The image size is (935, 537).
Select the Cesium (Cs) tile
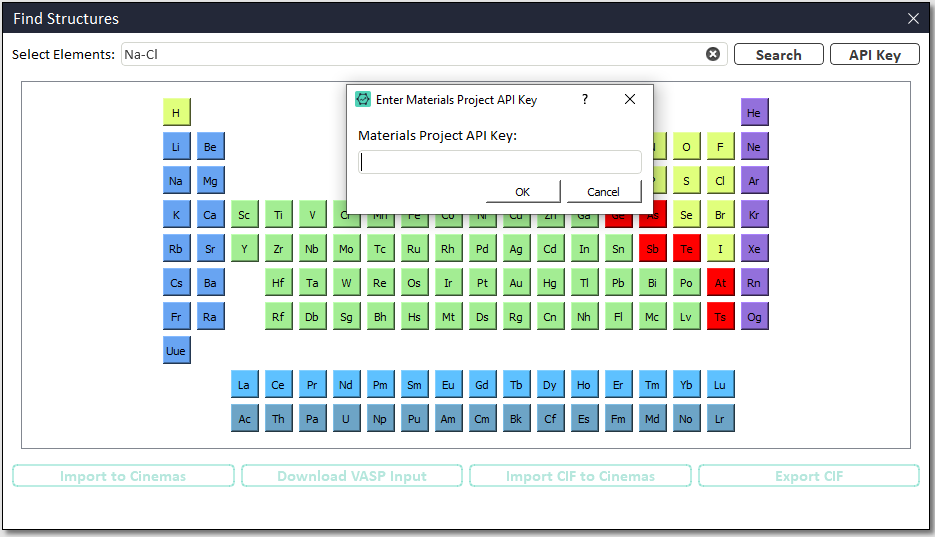pyautogui.click(x=177, y=282)
